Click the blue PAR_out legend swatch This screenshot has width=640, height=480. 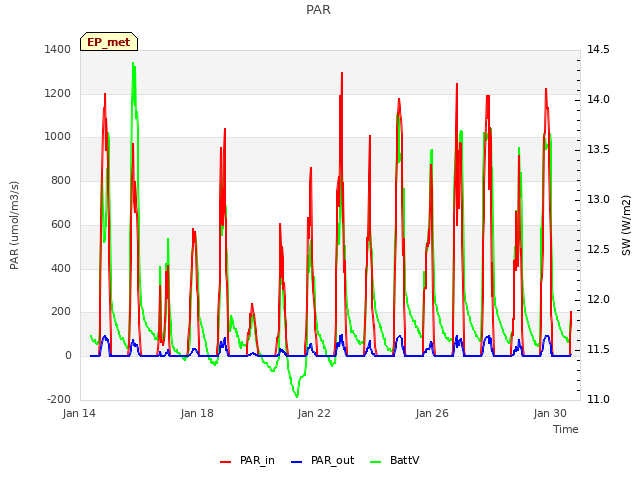296,461
